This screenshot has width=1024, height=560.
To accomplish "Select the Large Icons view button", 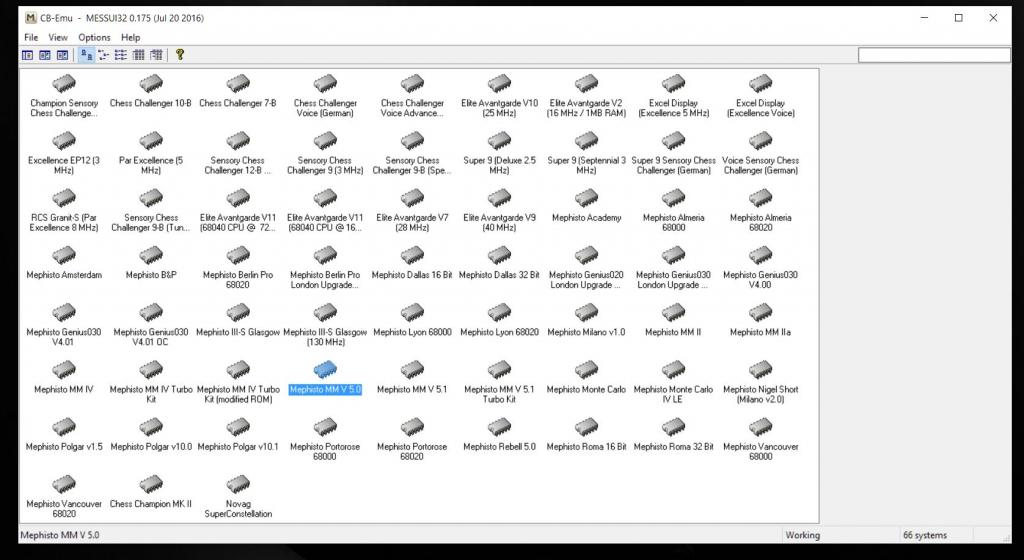I will pos(87,55).
